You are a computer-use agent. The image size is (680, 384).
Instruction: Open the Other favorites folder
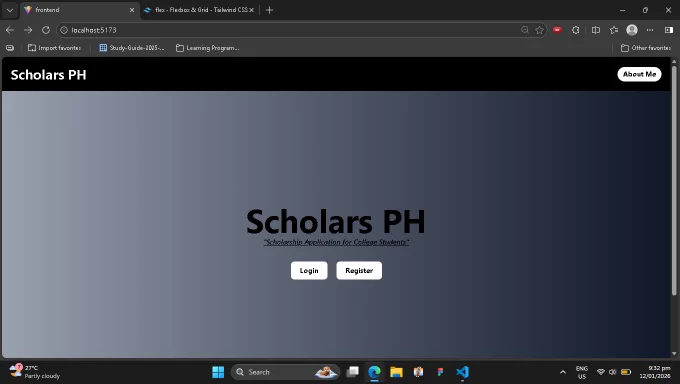point(646,48)
